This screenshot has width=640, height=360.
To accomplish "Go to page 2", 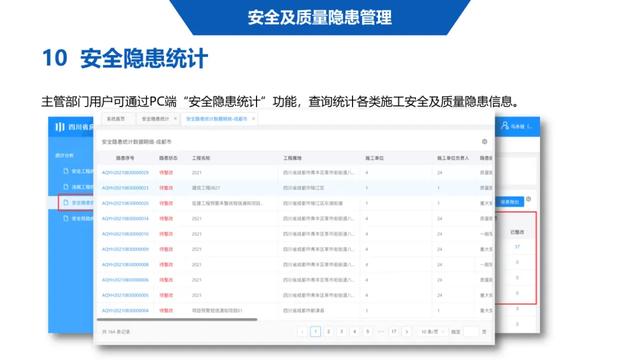I will point(329,332).
